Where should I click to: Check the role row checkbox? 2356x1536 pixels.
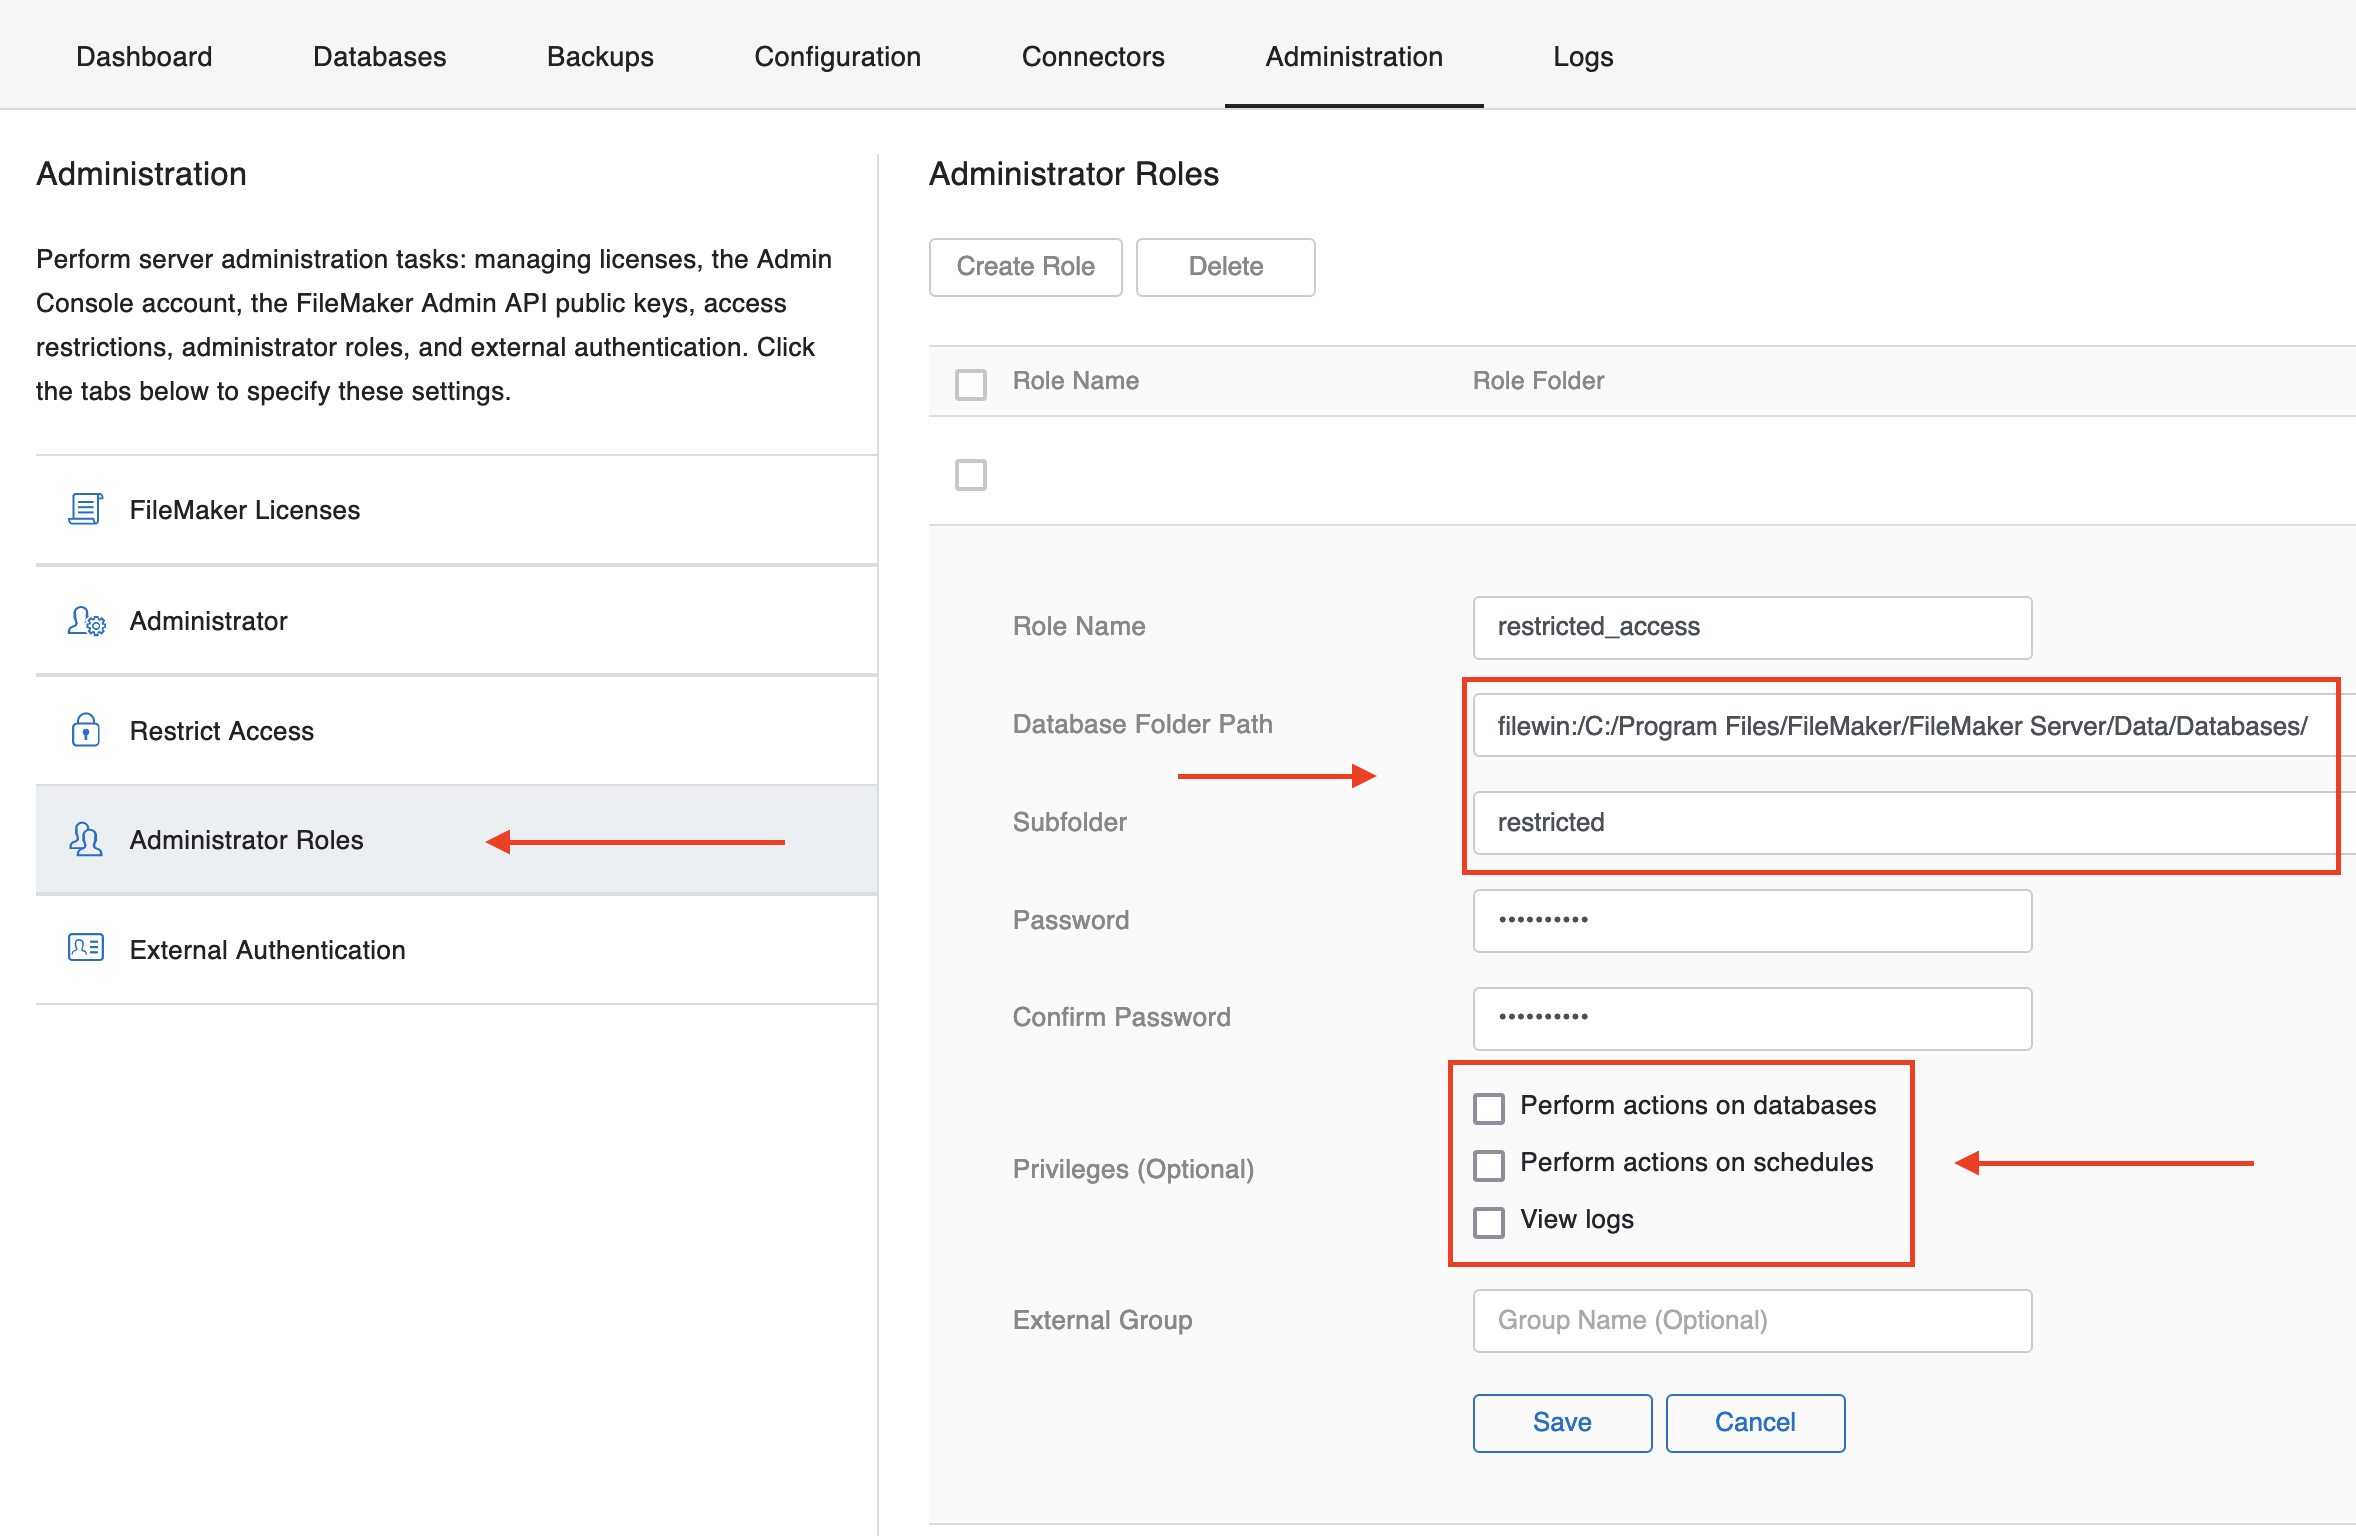click(x=970, y=475)
